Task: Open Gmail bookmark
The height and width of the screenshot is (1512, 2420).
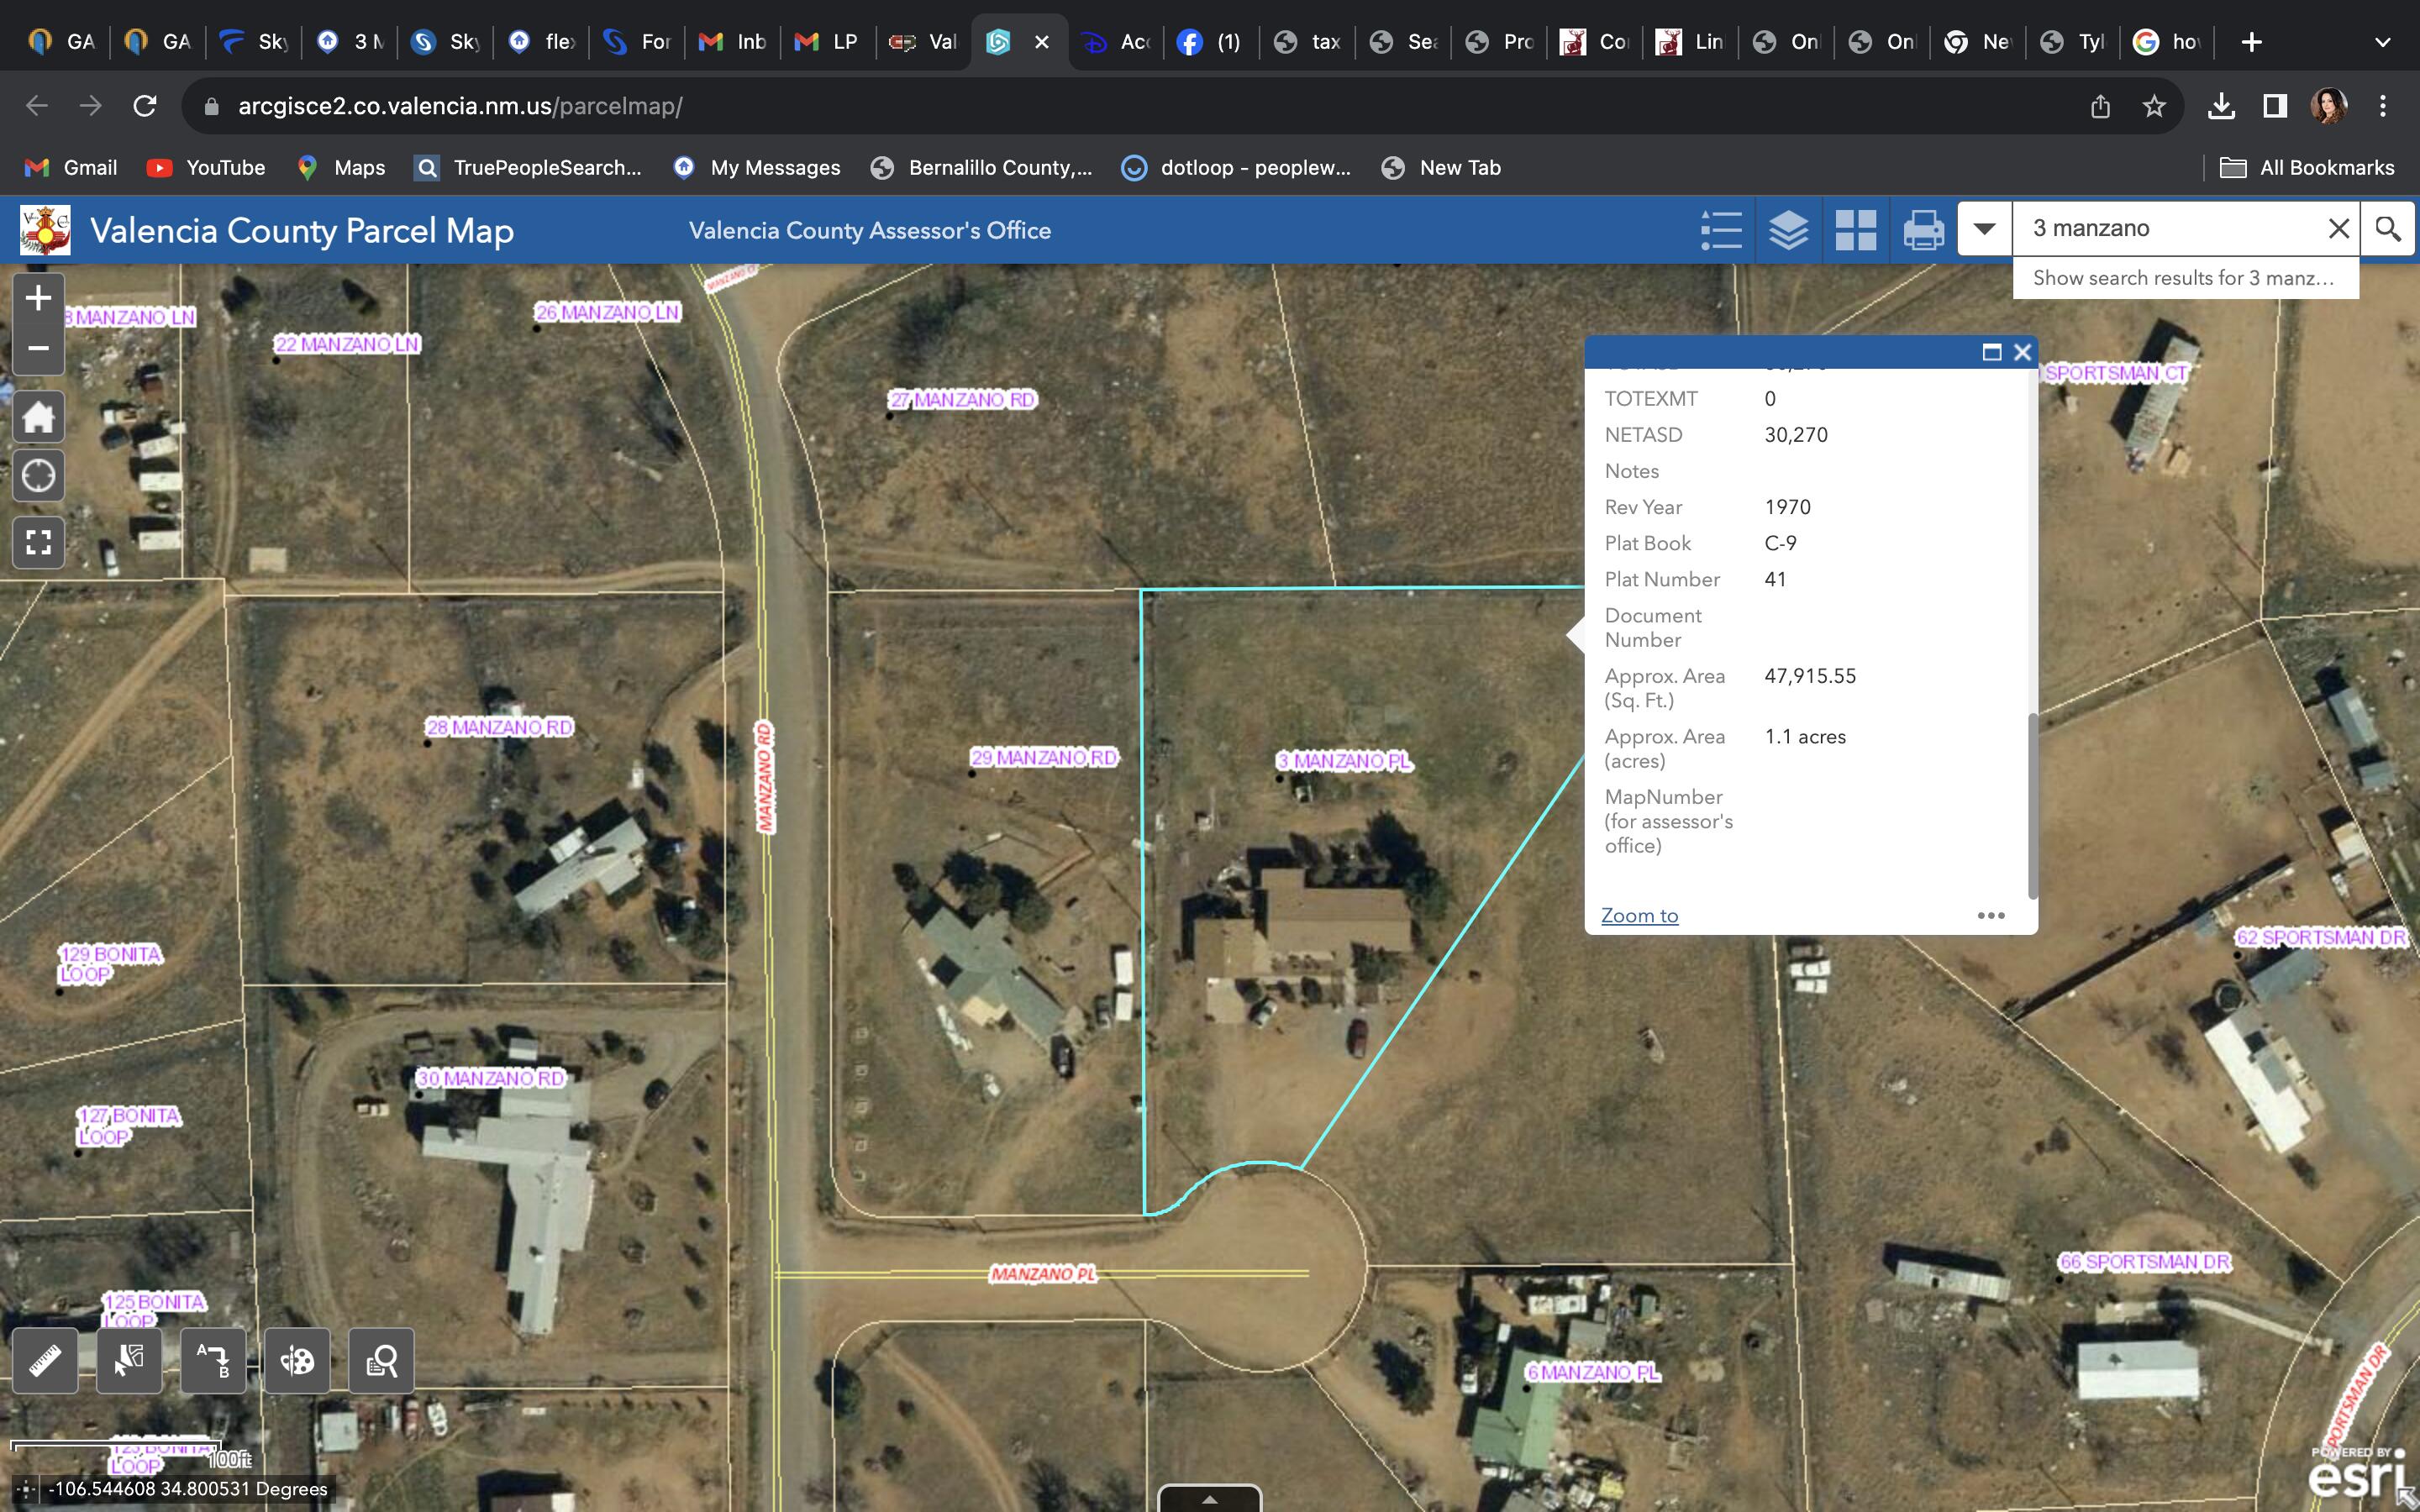Action: coord(72,168)
